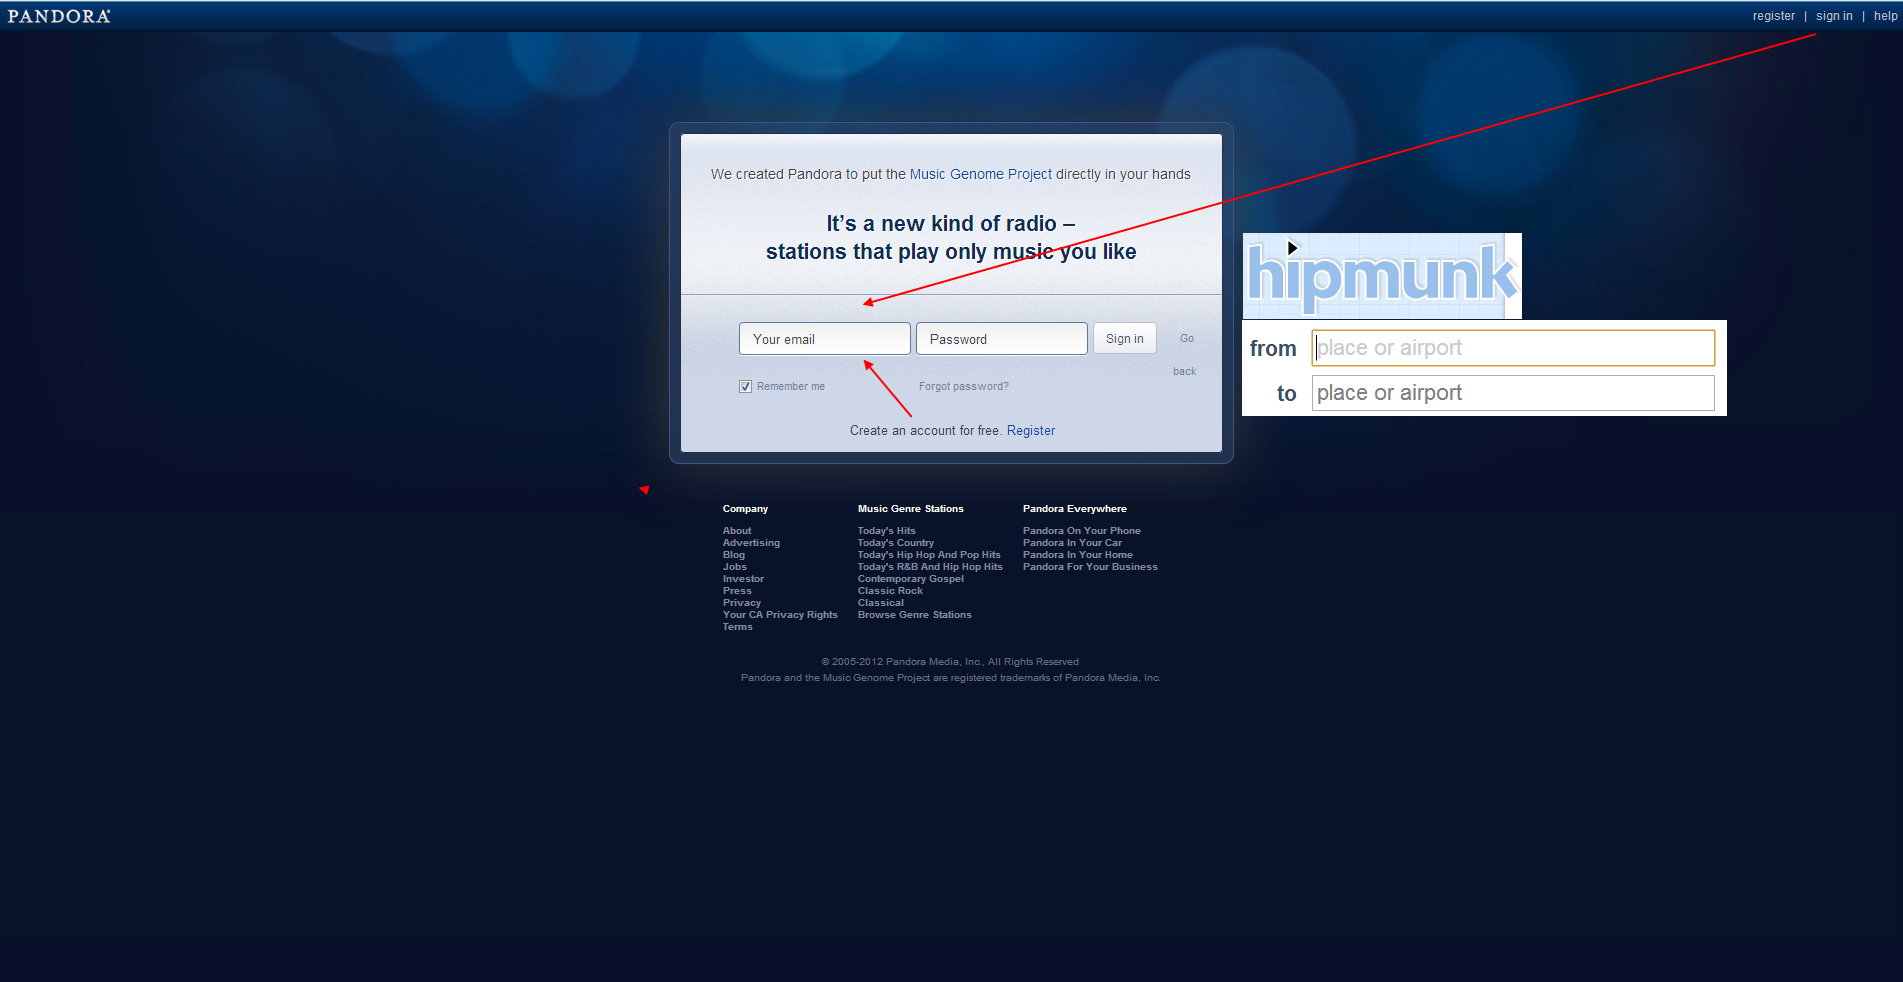This screenshot has width=1903, height=982.
Task: Open Classic Rock station link
Action: click(890, 591)
